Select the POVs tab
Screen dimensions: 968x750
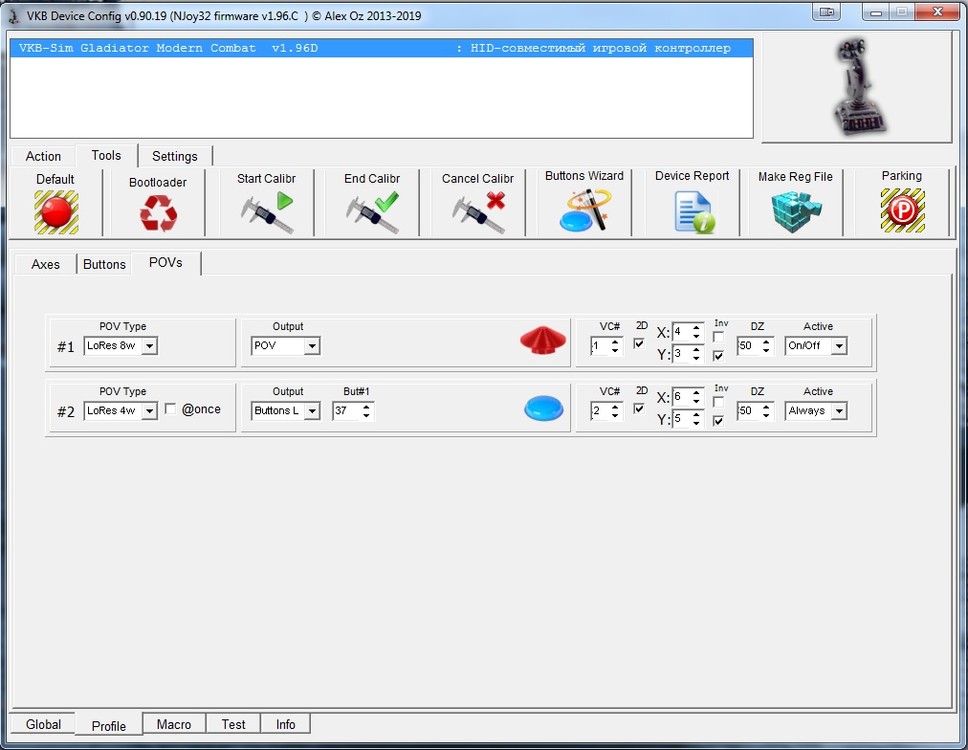point(165,263)
